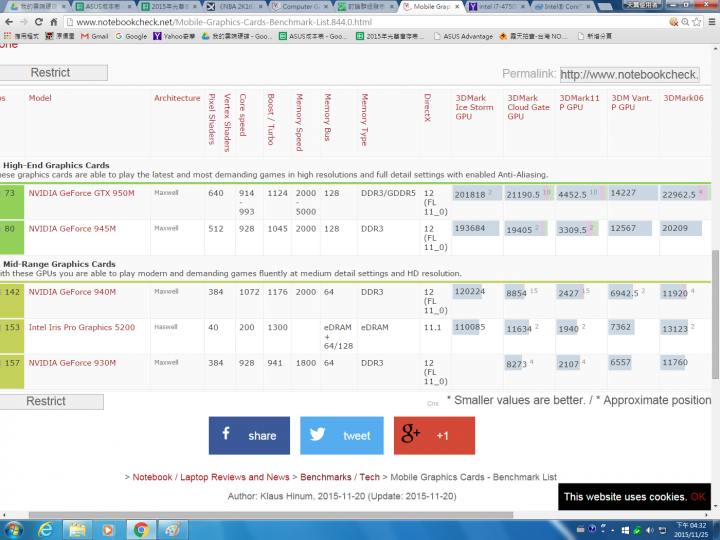Viewport: 720px width, 540px height.
Task: Click the volume speaker tray icon
Action: pos(650,530)
